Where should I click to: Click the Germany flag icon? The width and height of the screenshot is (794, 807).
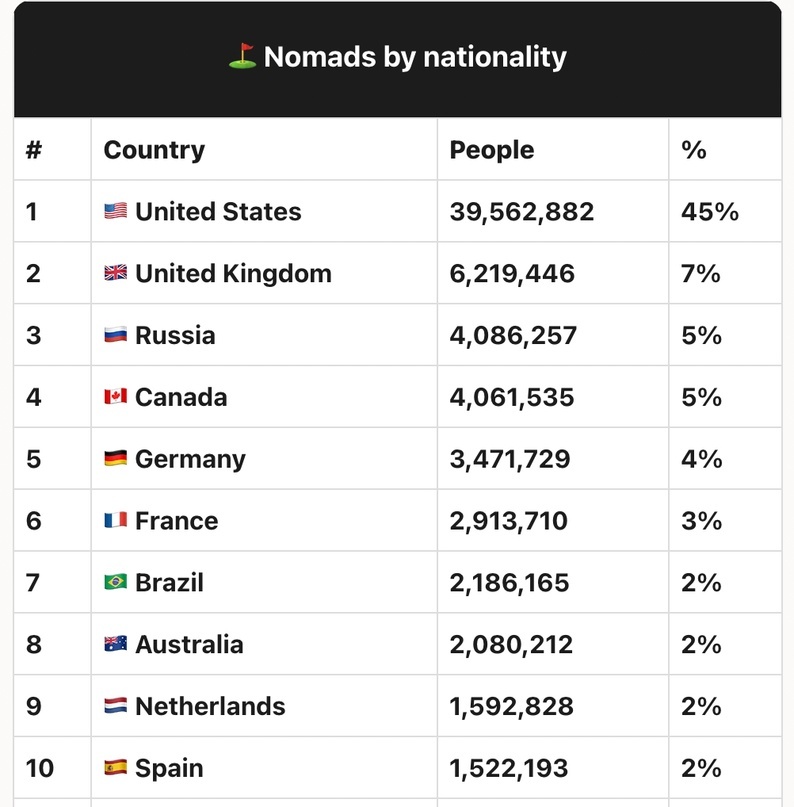(116, 459)
